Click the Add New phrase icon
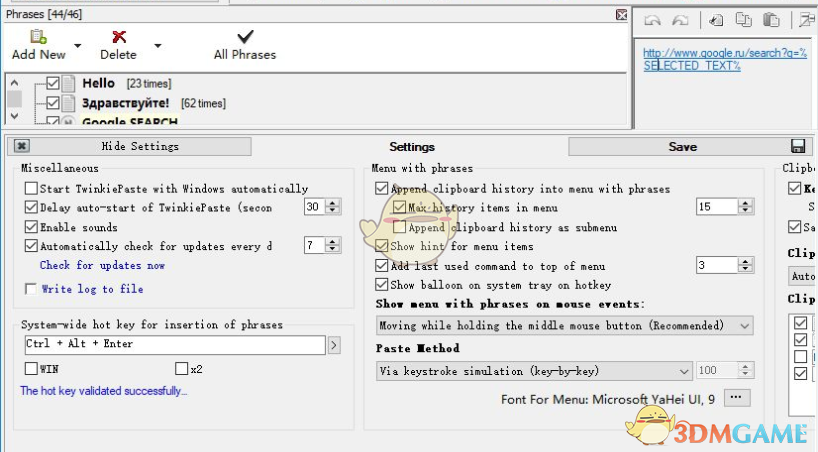Screen dimensions: 818x452 pos(38,37)
